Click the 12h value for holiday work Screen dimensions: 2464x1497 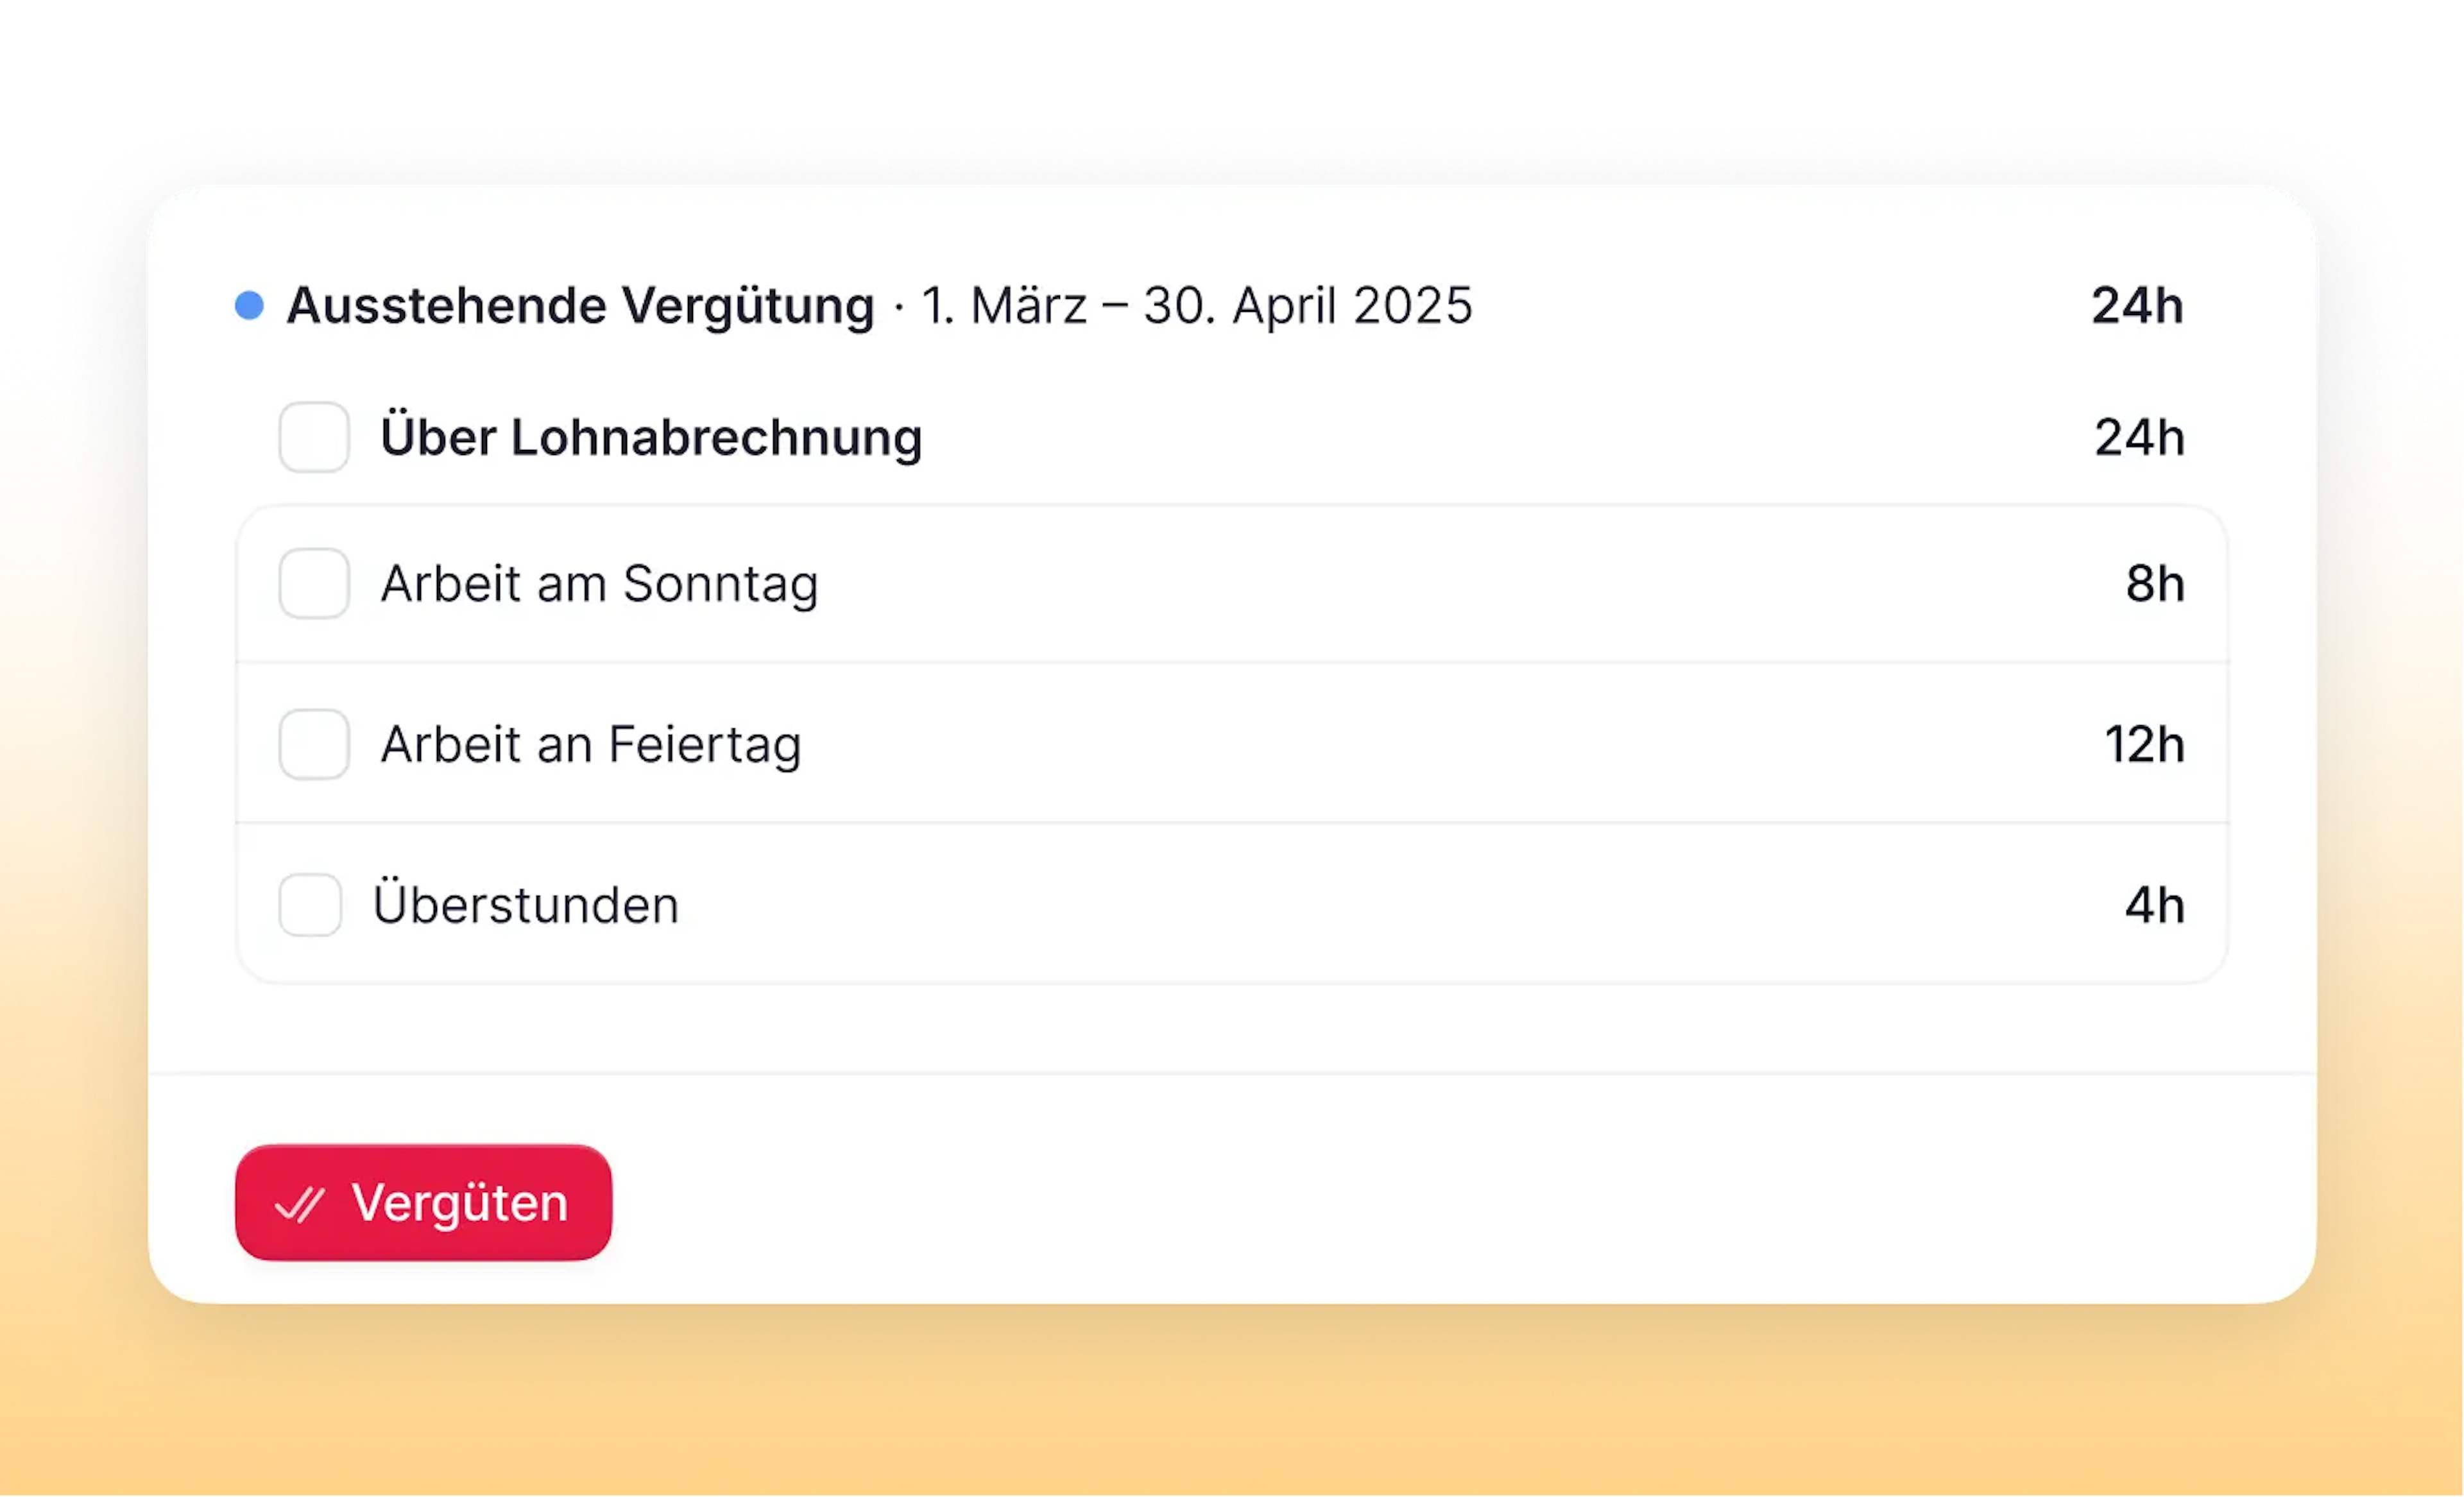[2144, 744]
